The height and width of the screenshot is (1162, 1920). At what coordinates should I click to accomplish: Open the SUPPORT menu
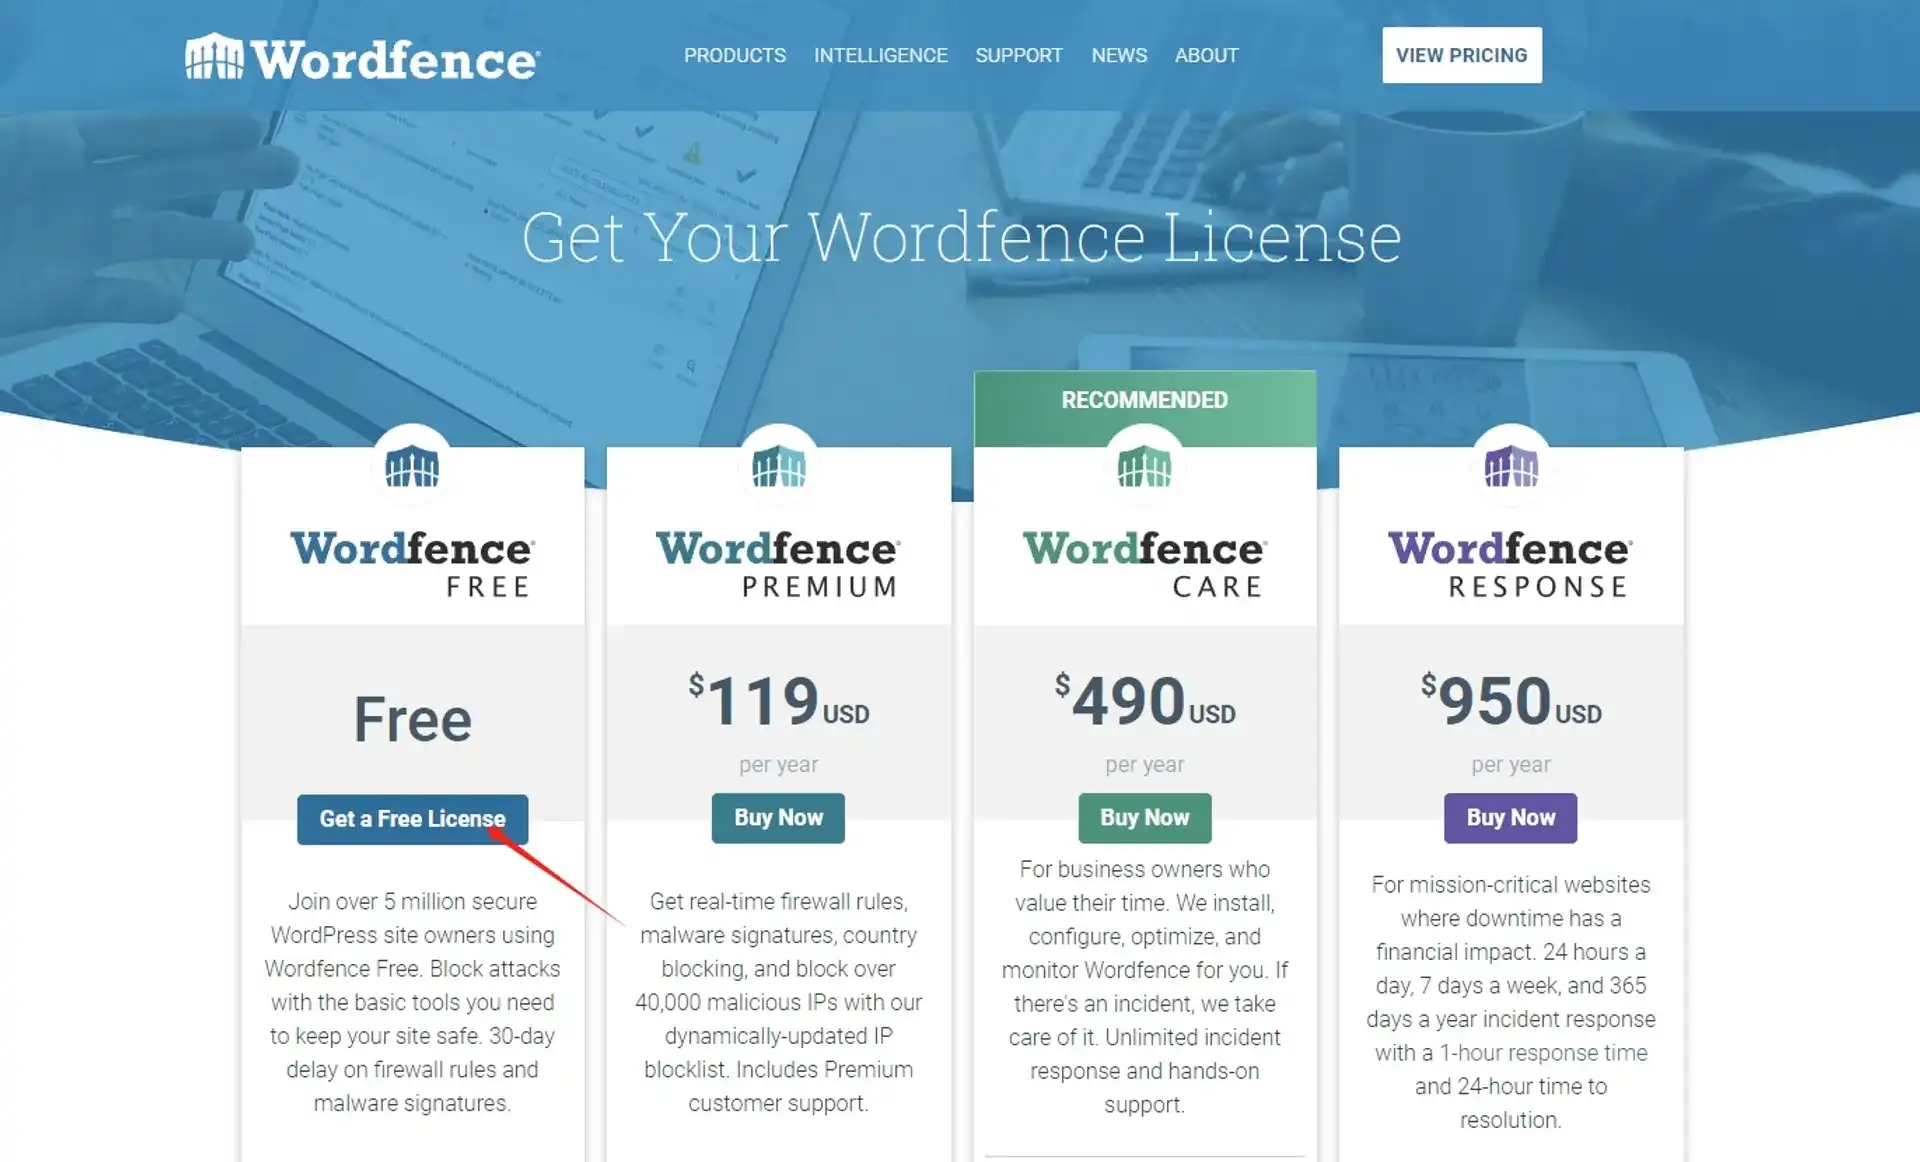click(x=1019, y=56)
